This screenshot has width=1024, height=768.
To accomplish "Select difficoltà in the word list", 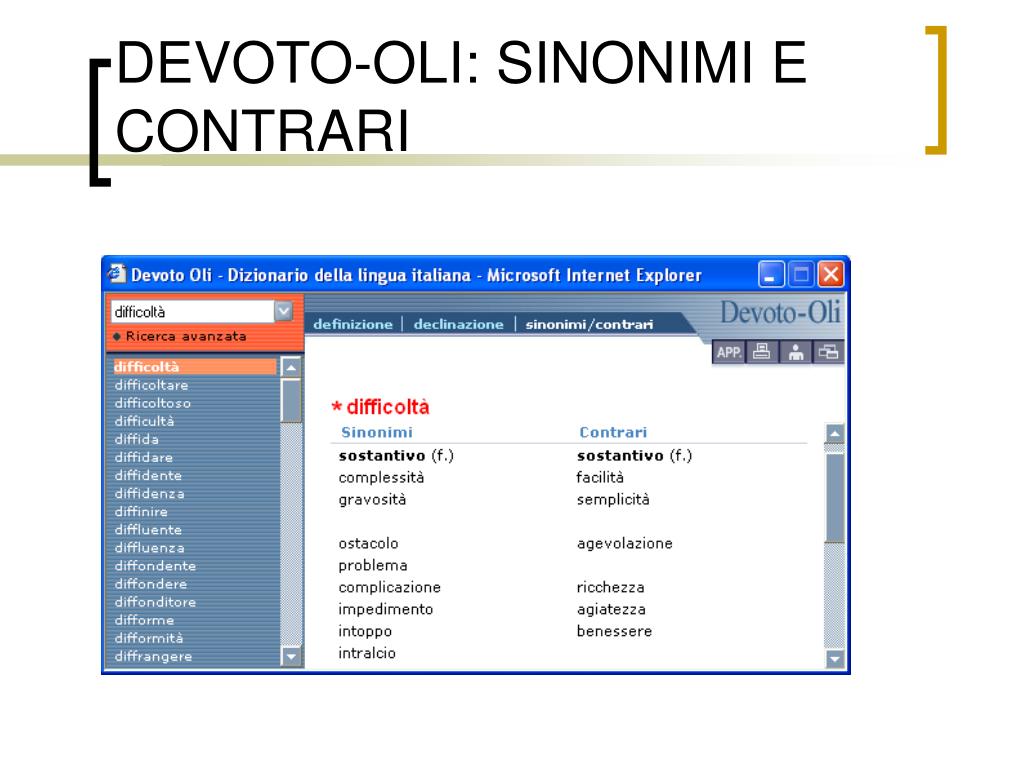I will coord(195,367).
